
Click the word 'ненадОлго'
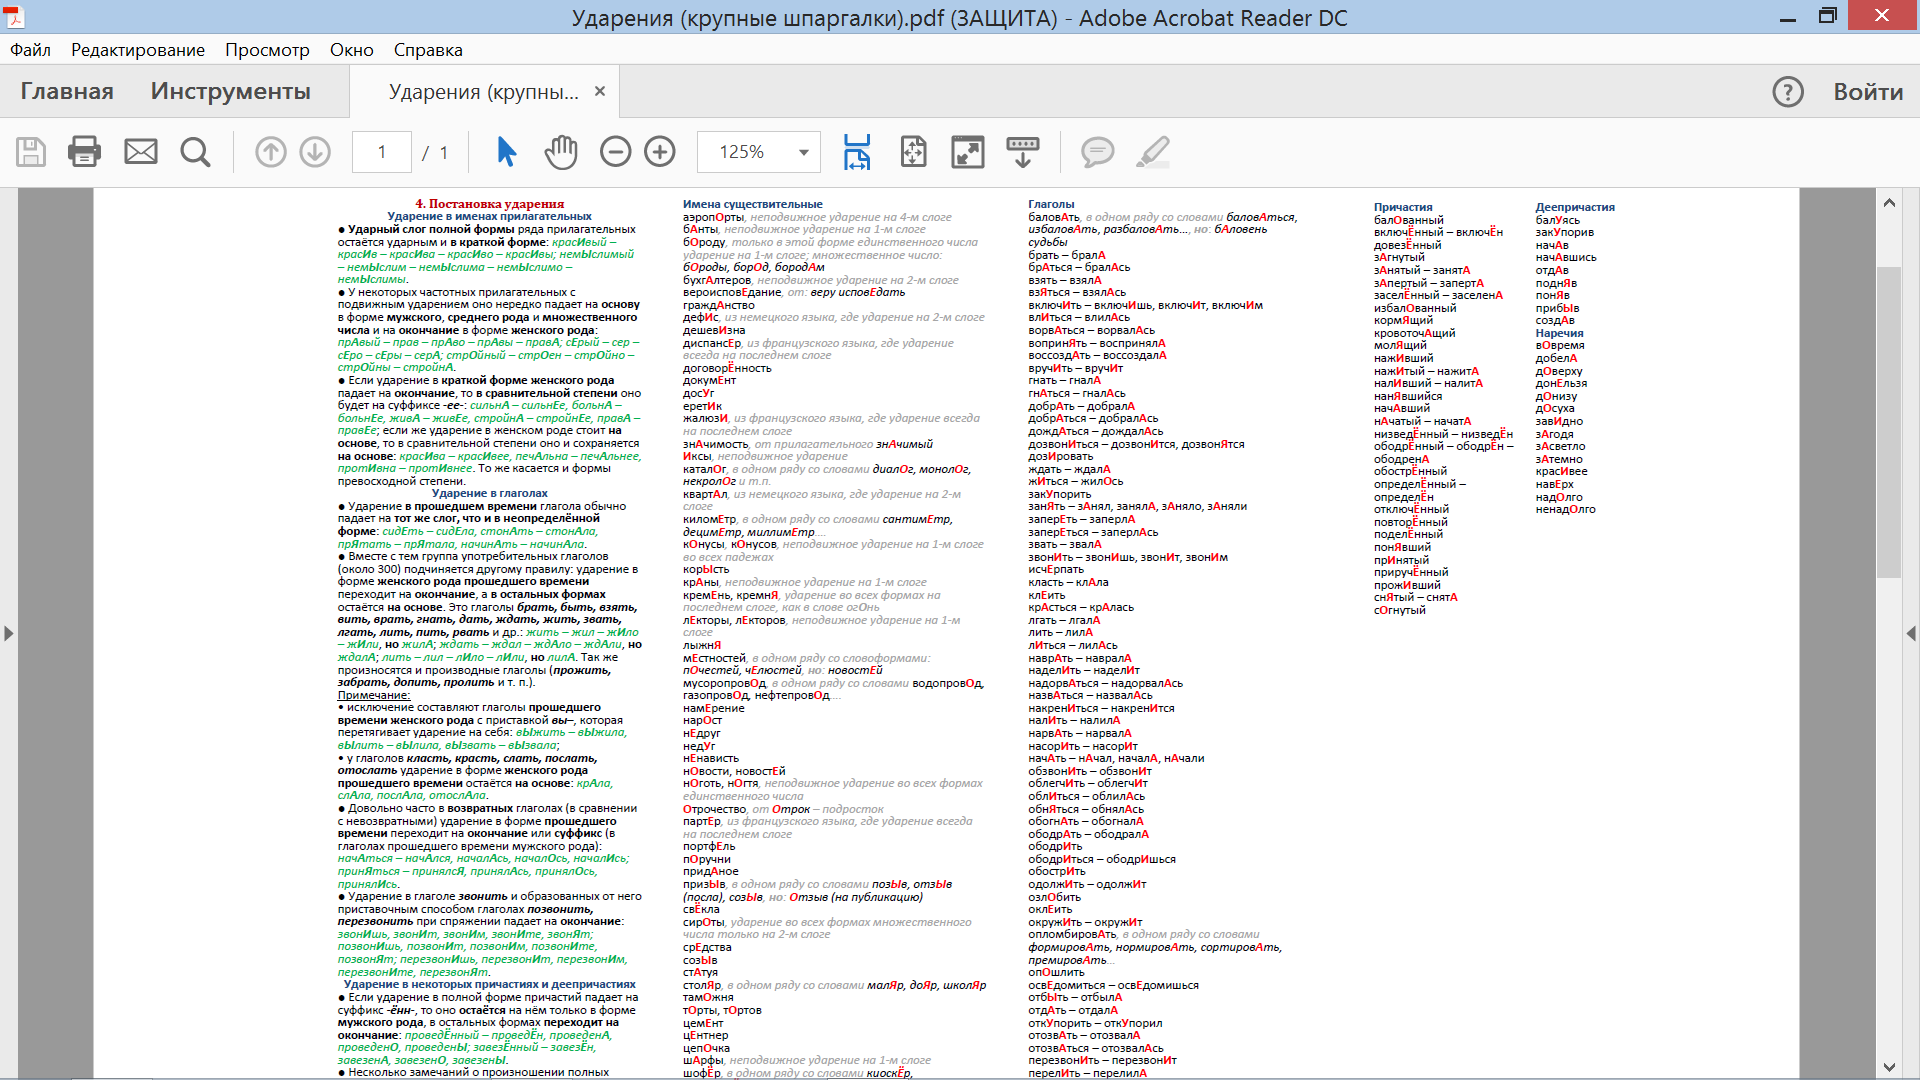click(x=1566, y=509)
